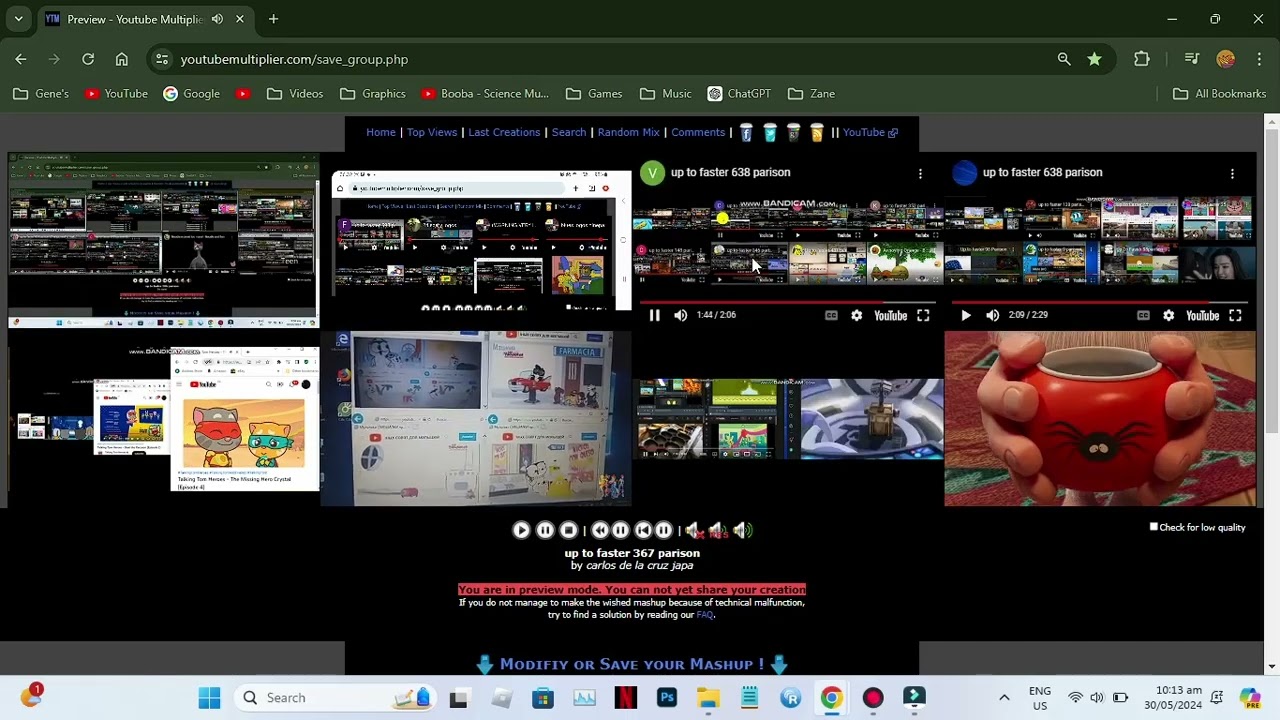
Task: Click the red spider cup video
Action: coord(1100,419)
